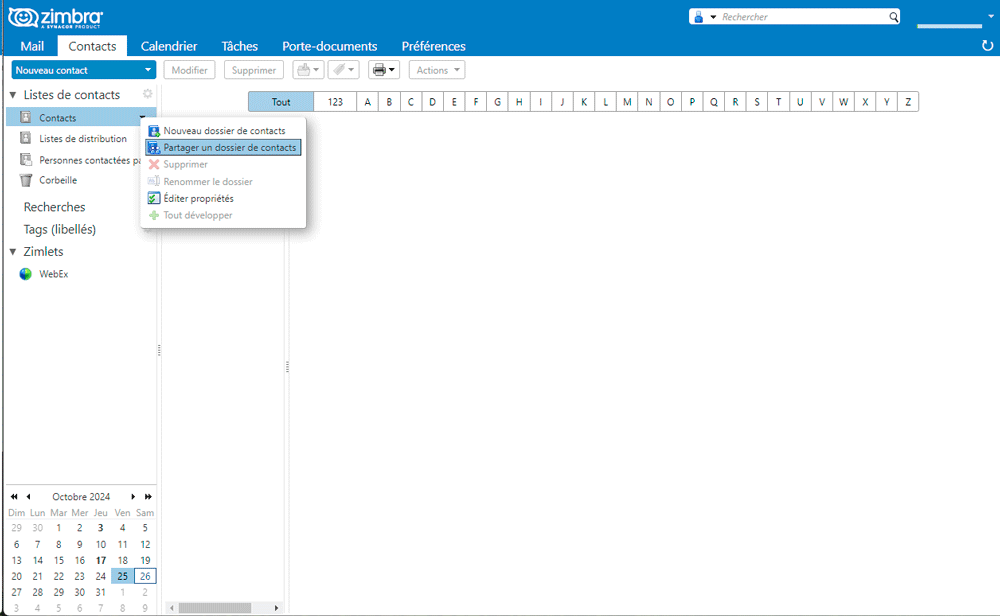Click the Éditer propriétés icon

click(x=154, y=198)
